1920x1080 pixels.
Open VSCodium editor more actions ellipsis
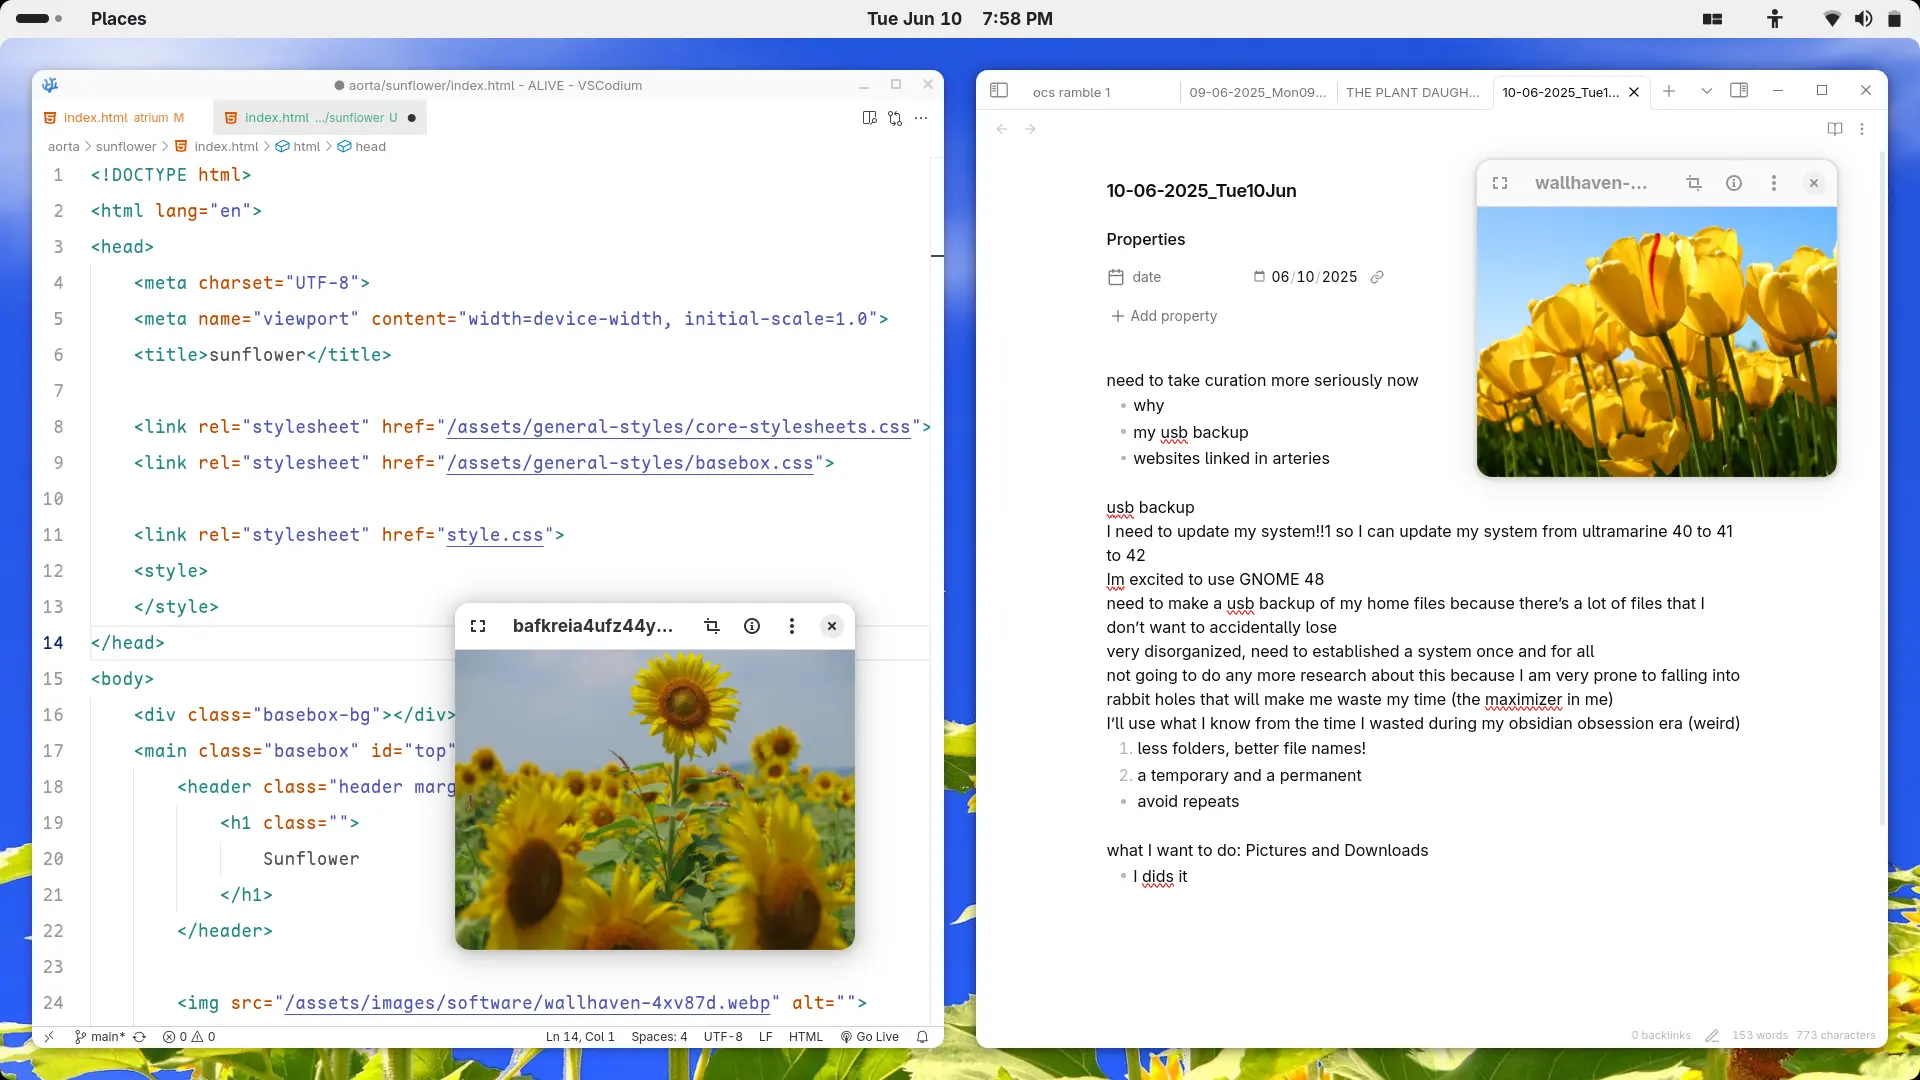921,118
